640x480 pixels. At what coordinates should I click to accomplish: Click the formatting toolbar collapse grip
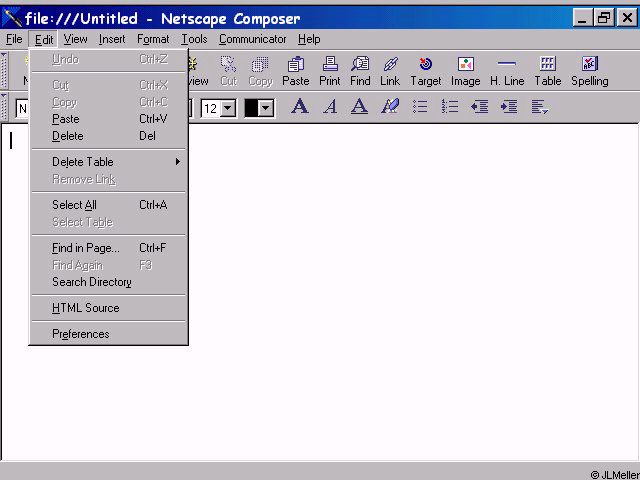point(4,107)
